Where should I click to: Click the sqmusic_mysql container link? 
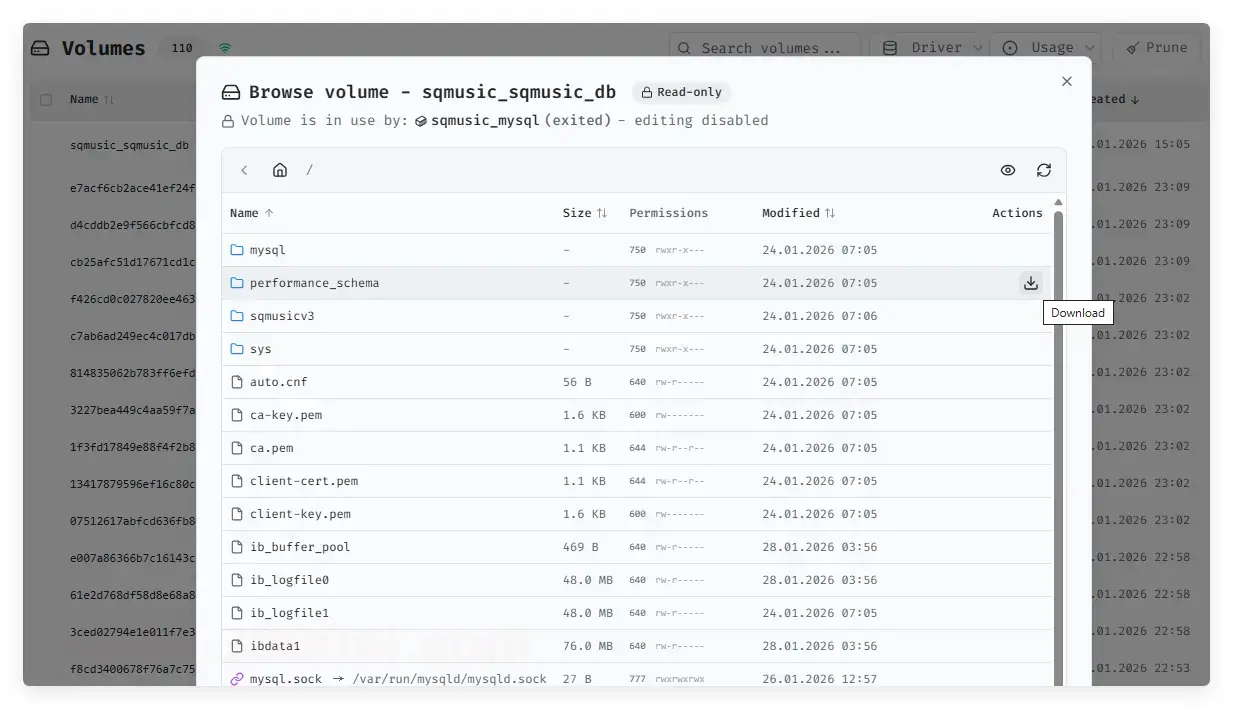(485, 120)
